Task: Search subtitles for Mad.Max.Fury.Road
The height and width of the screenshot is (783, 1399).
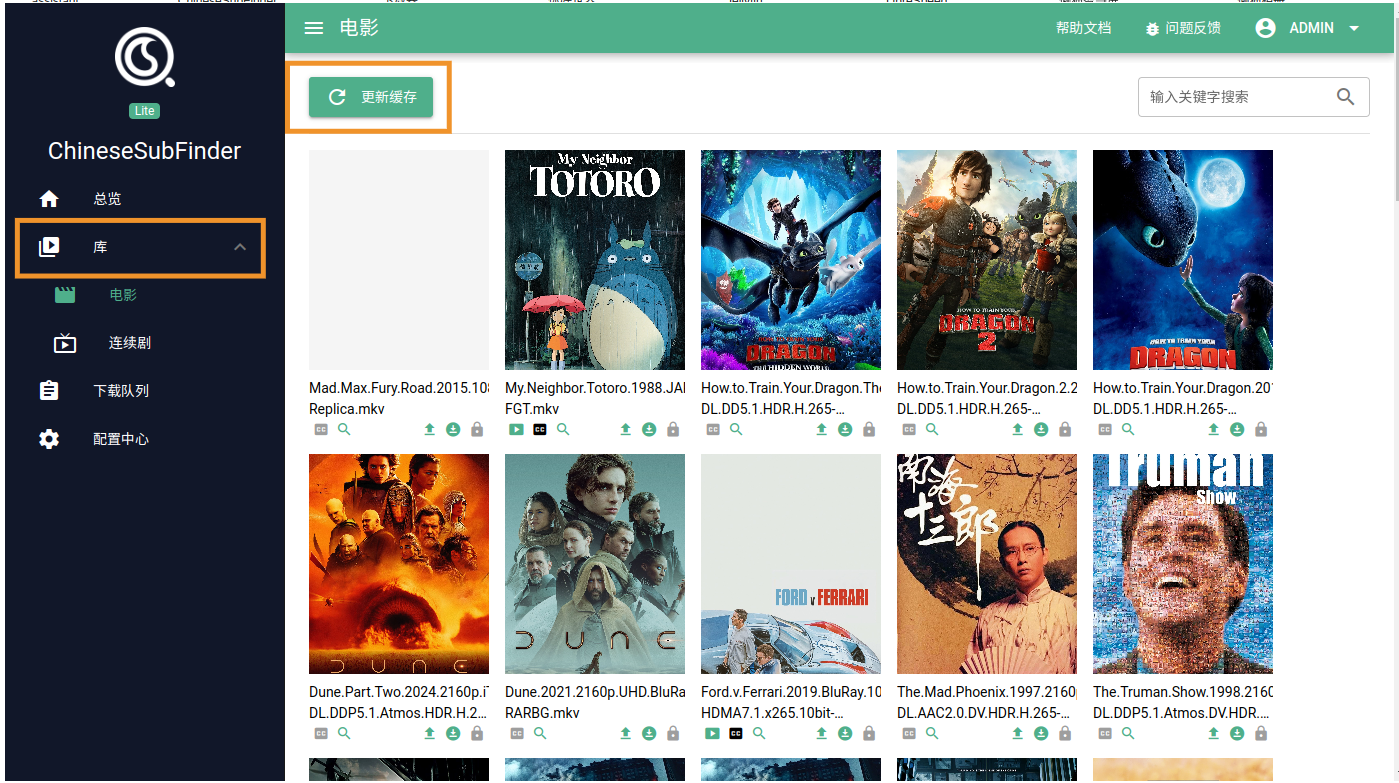Action: tap(344, 429)
